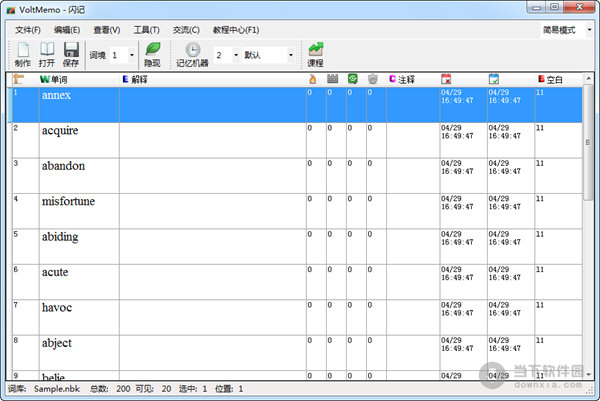
Task: Click the red calendar column header icon
Action: pos(446,79)
